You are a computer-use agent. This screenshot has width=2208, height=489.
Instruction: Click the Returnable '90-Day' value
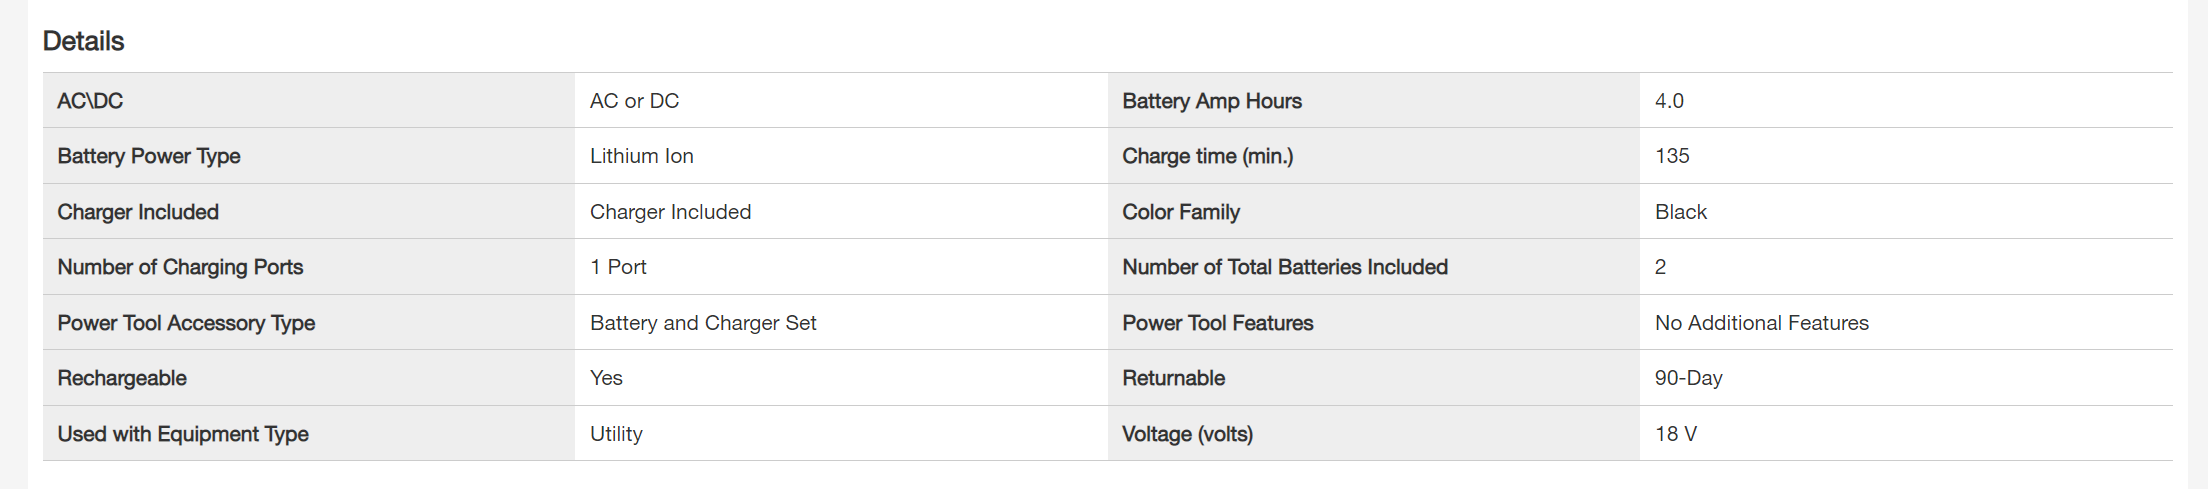pyautogui.click(x=1688, y=378)
